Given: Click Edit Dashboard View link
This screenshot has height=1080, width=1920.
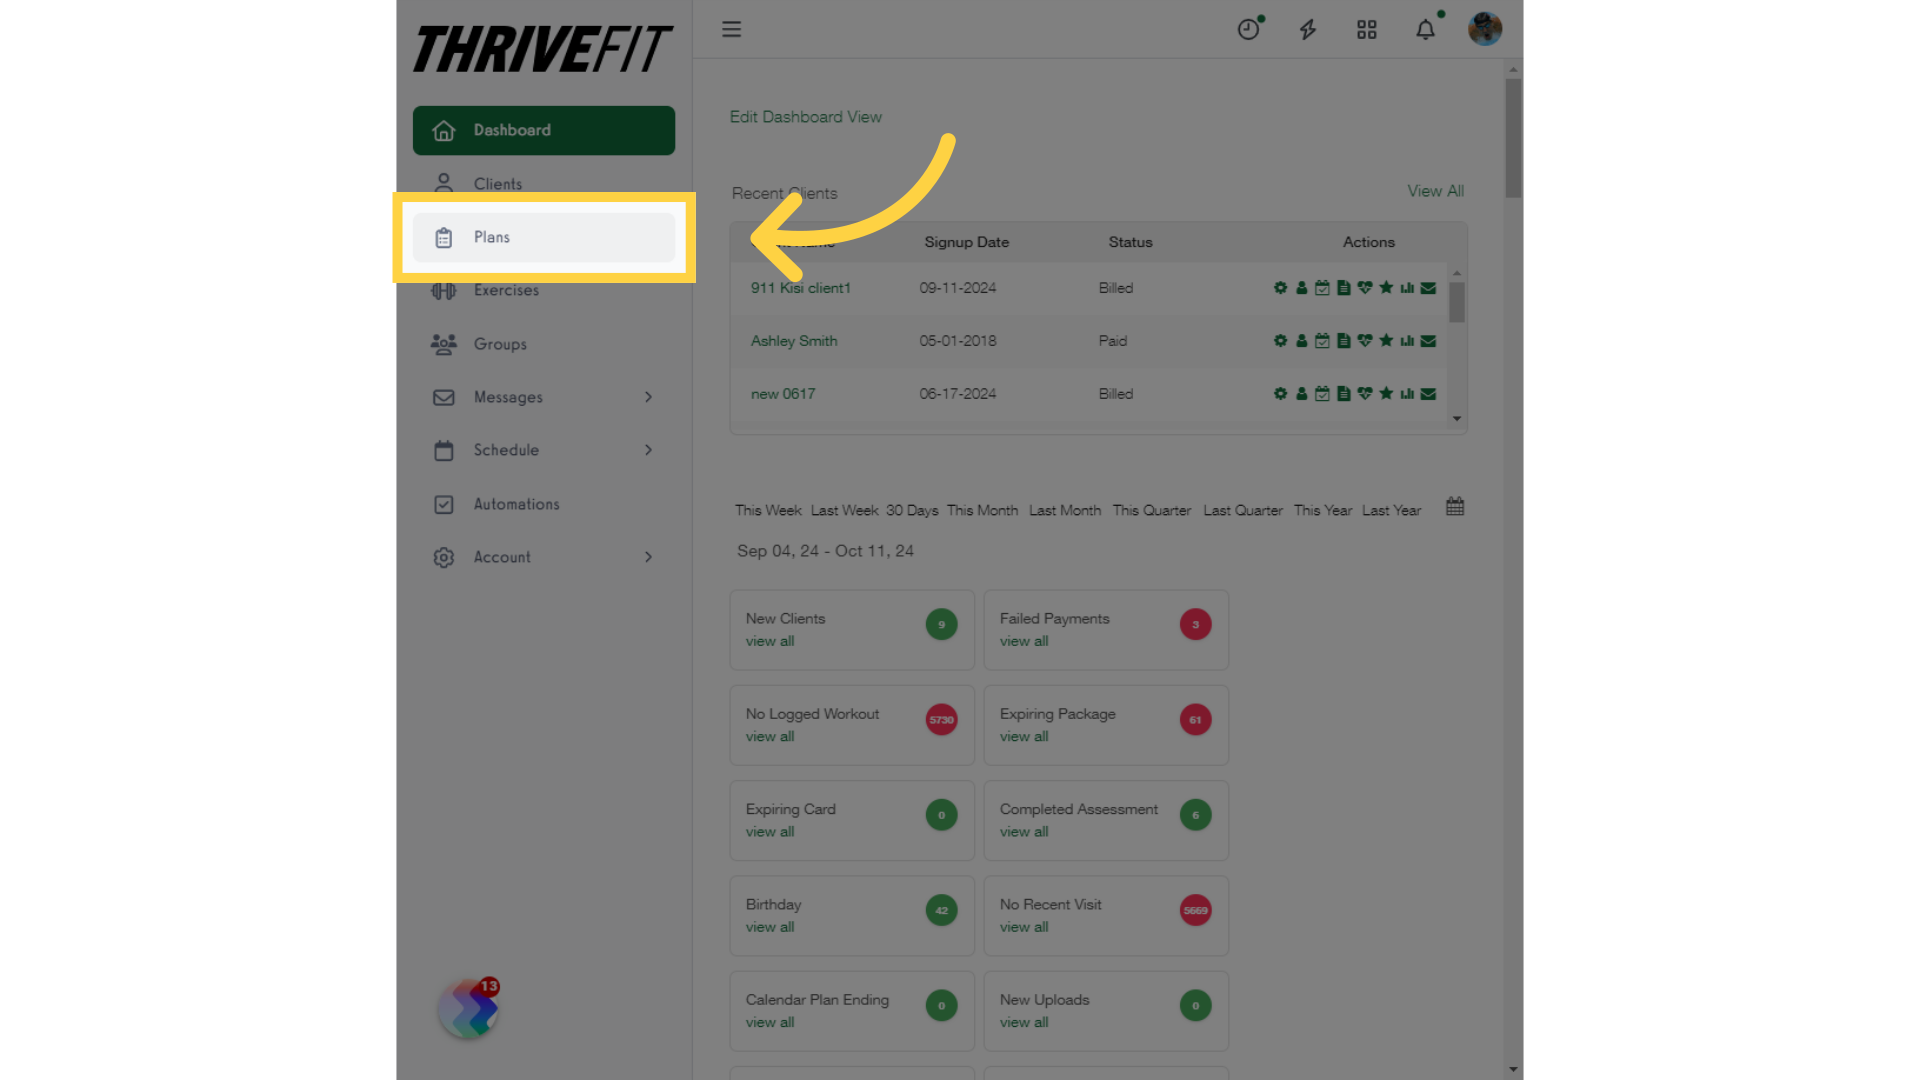Looking at the screenshot, I should point(805,117).
